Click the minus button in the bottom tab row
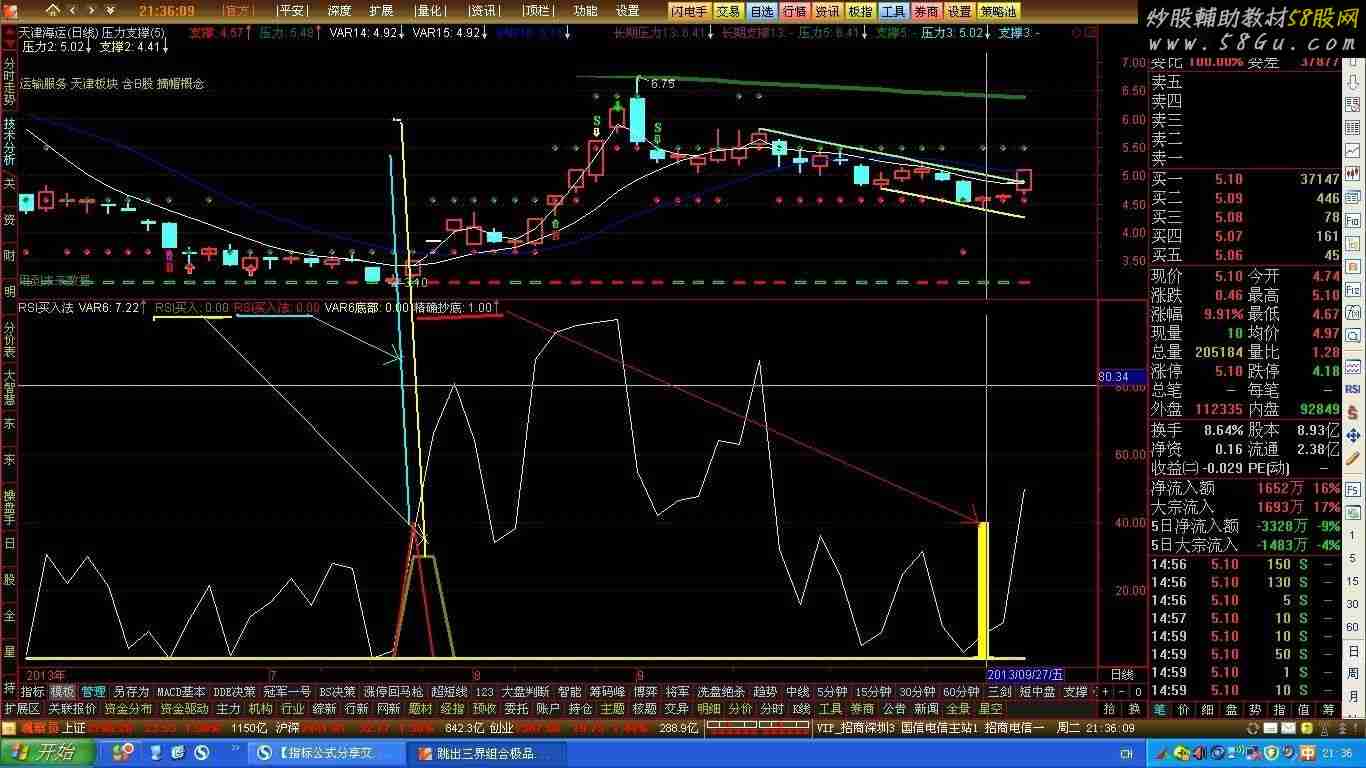1366x768 pixels. pyautogui.click(x=1120, y=692)
